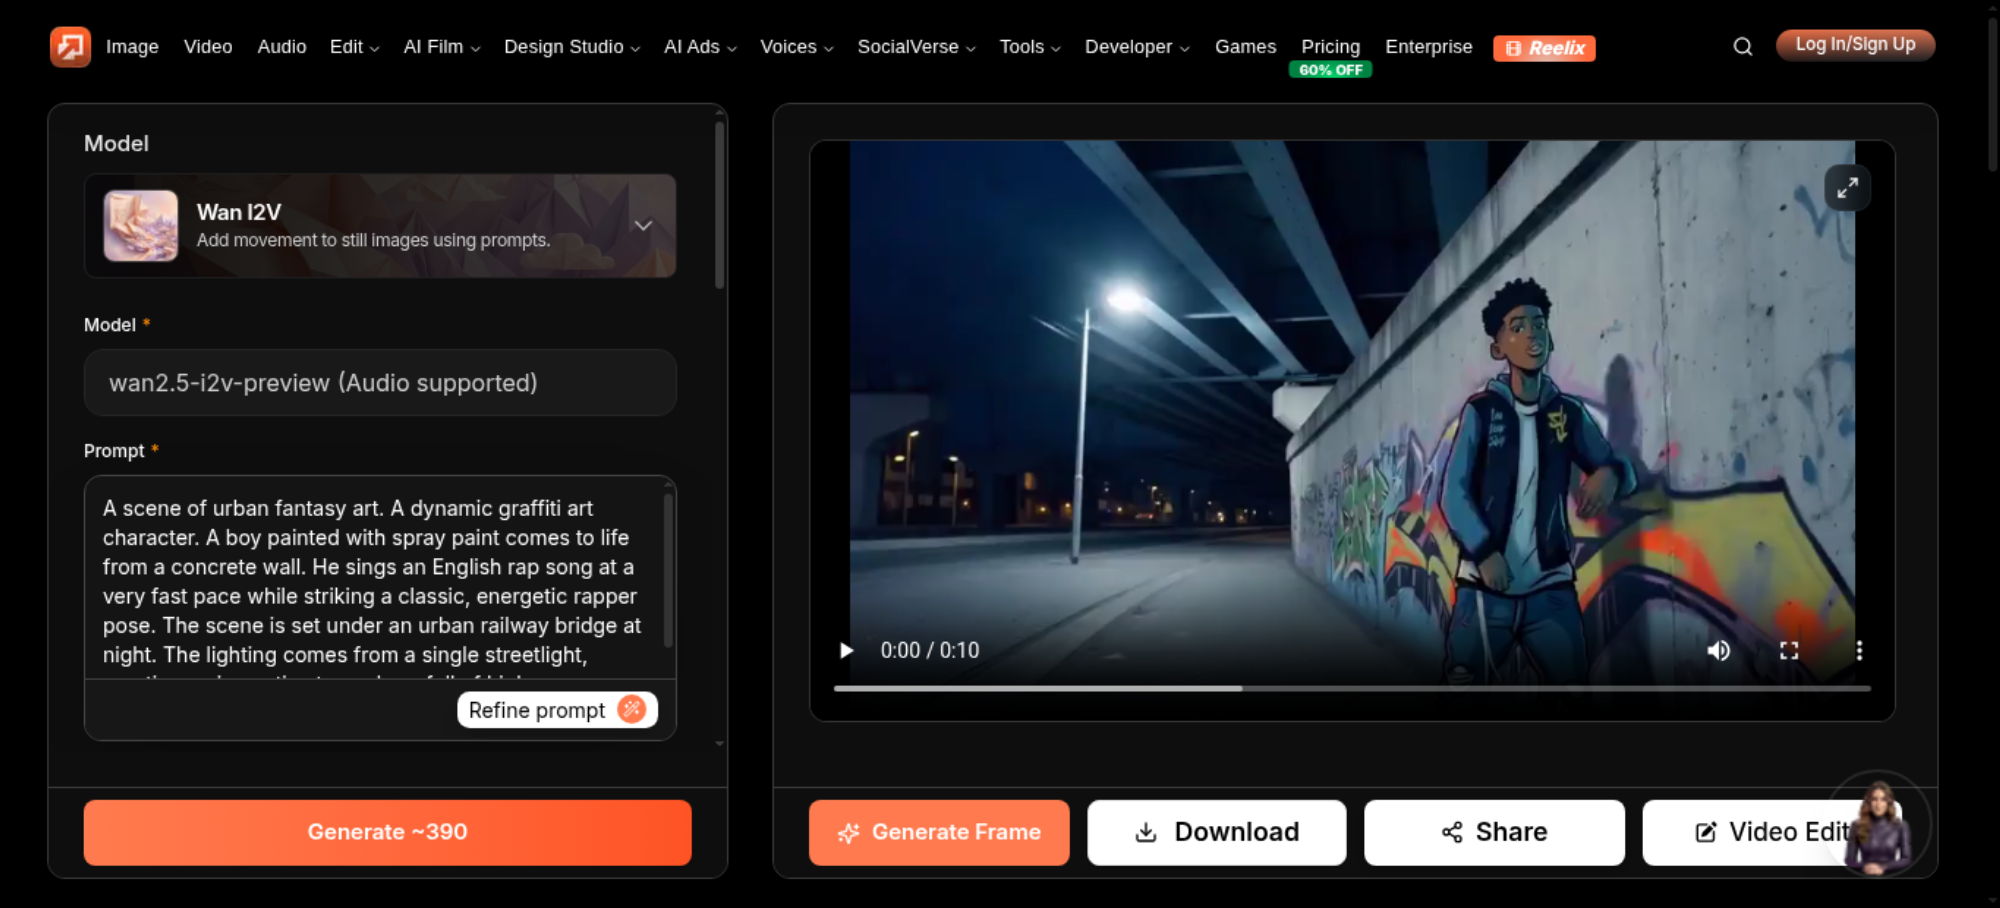The width and height of the screenshot is (2000, 908).
Task: Open the Image nav item
Action: [x=132, y=47]
